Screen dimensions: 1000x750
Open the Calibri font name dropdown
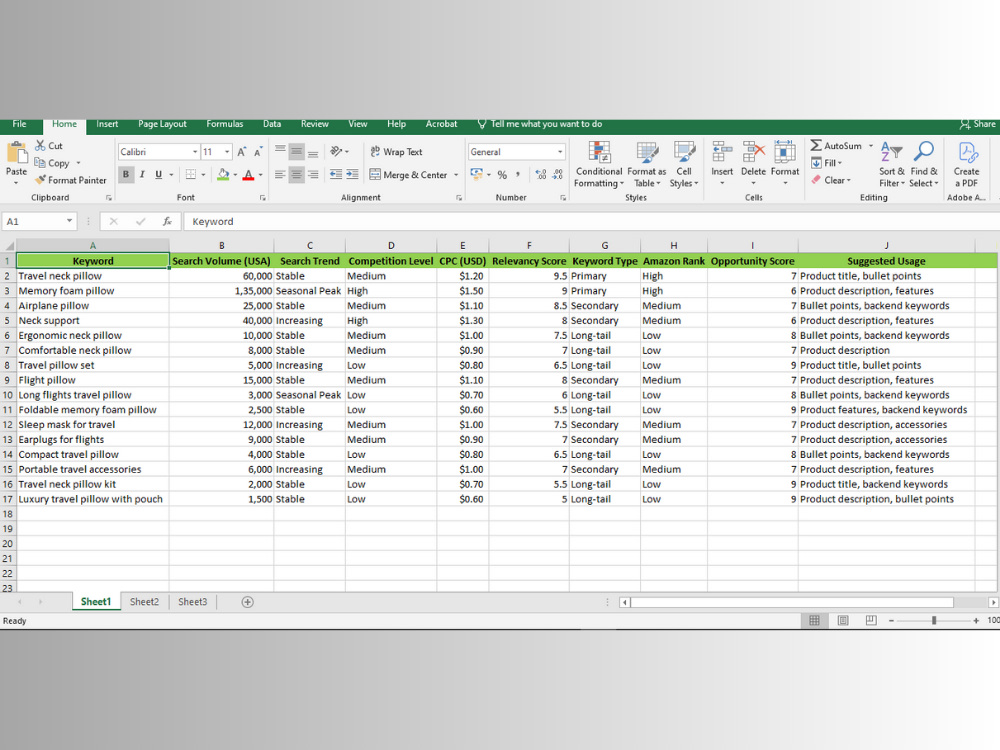(195, 152)
